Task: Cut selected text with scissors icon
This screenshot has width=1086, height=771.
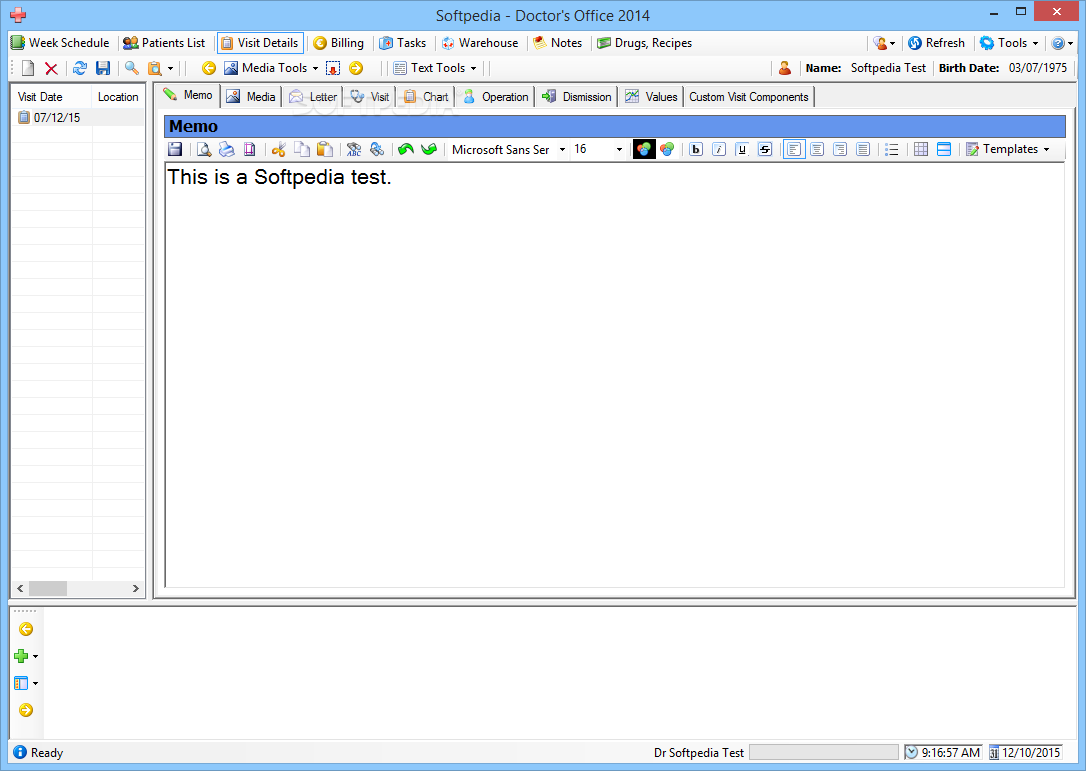Action: (x=278, y=149)
